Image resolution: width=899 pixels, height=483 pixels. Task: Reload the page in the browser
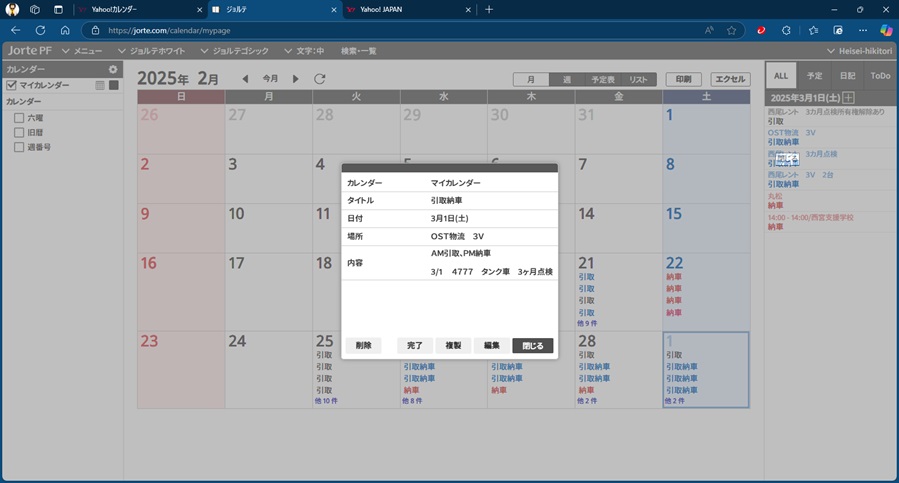40,30
